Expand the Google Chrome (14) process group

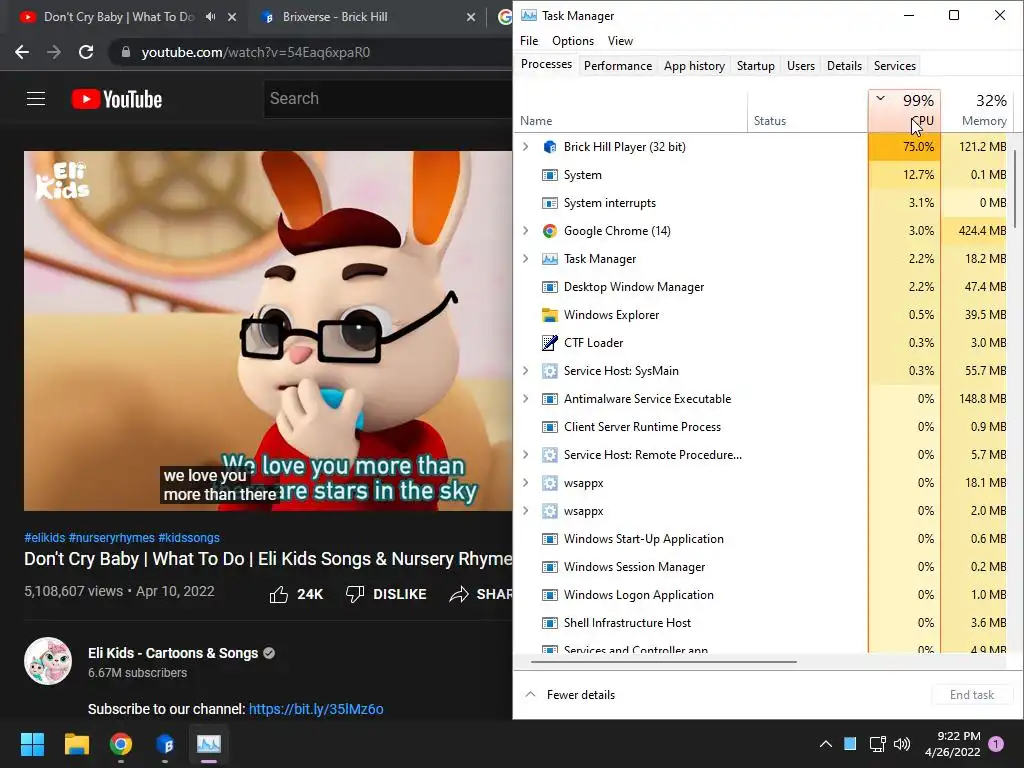pyautogui.click(x=526, y=231)
